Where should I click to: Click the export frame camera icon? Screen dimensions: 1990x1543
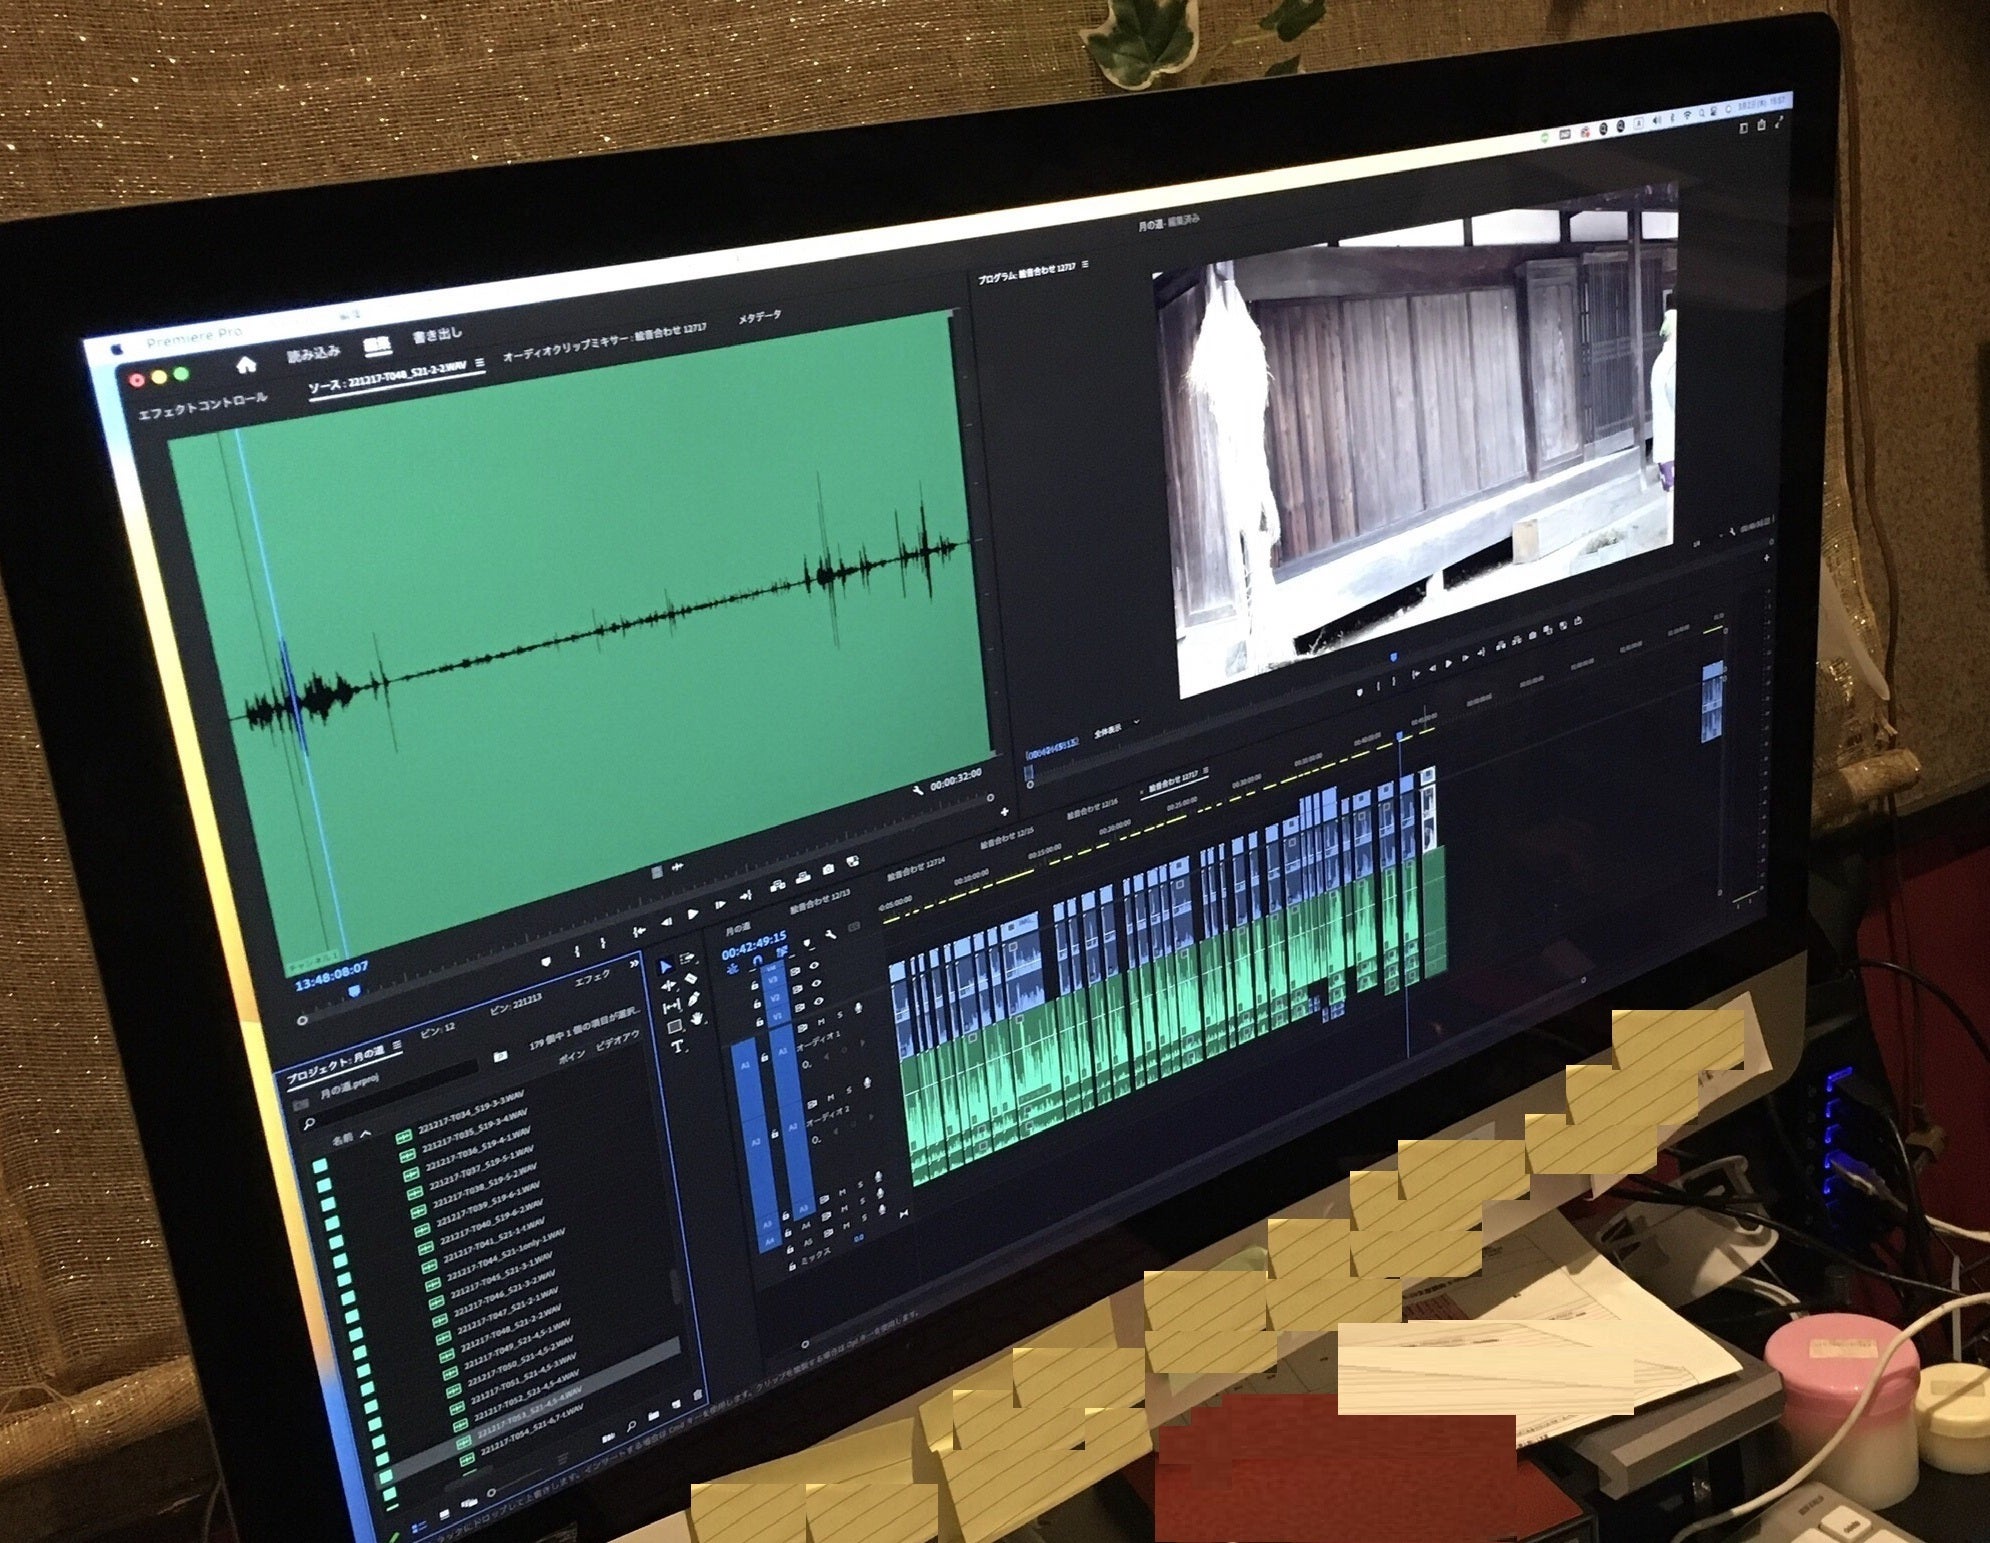click(x=828, y=871)
